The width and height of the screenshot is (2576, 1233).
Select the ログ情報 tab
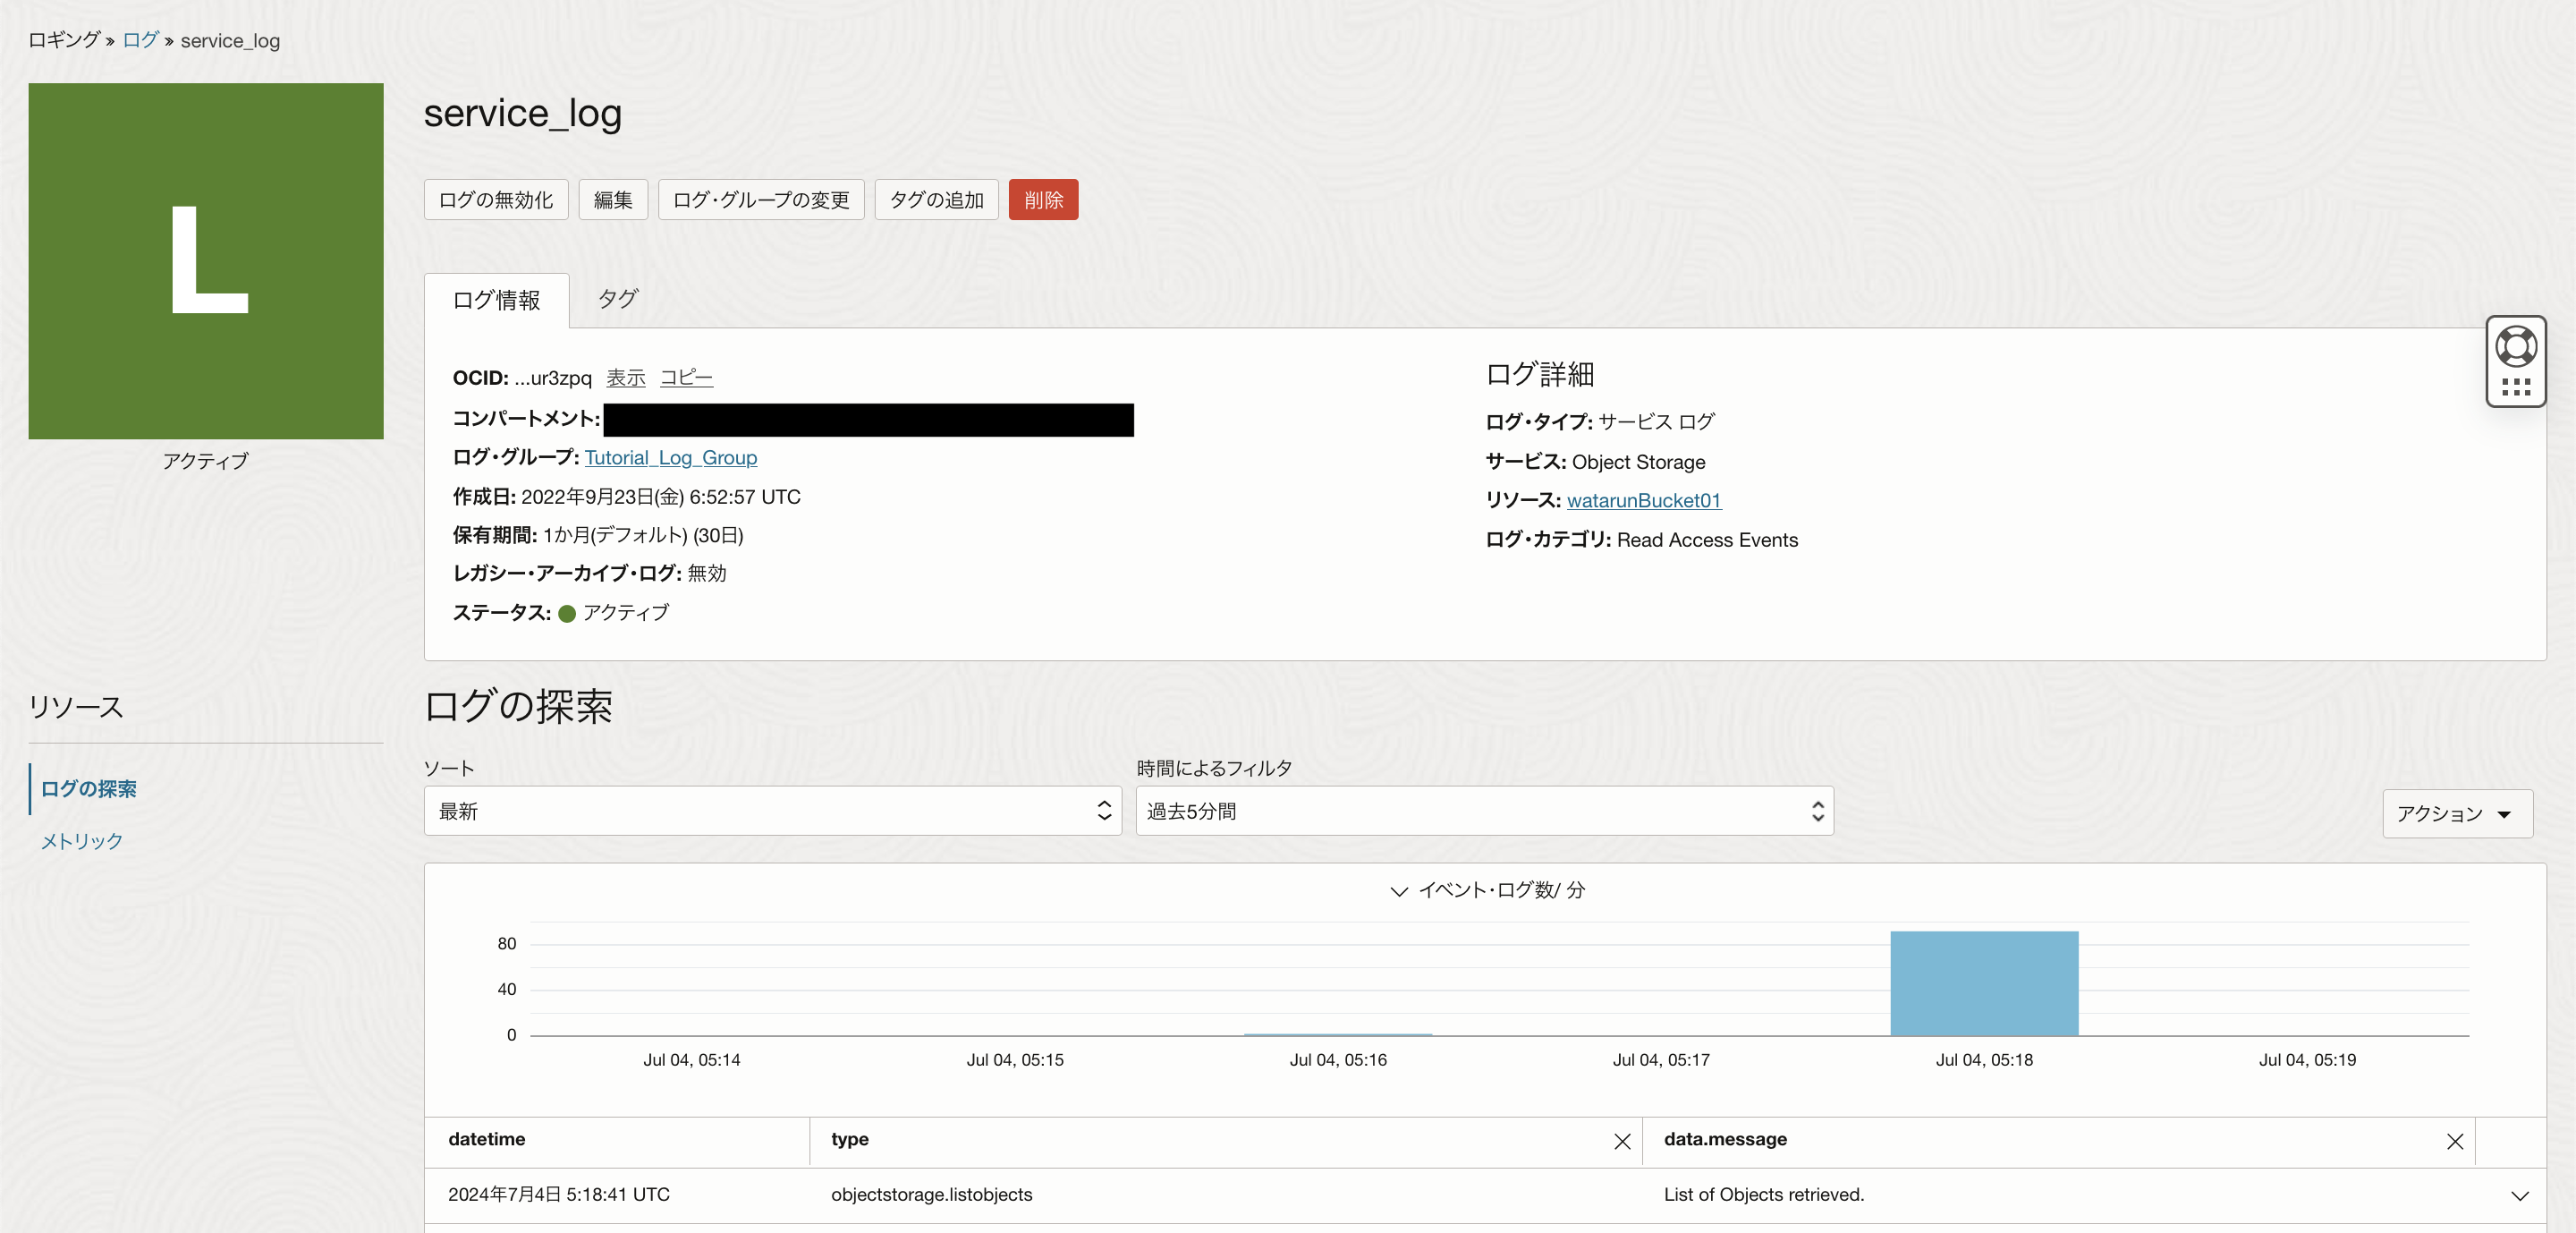496,300
